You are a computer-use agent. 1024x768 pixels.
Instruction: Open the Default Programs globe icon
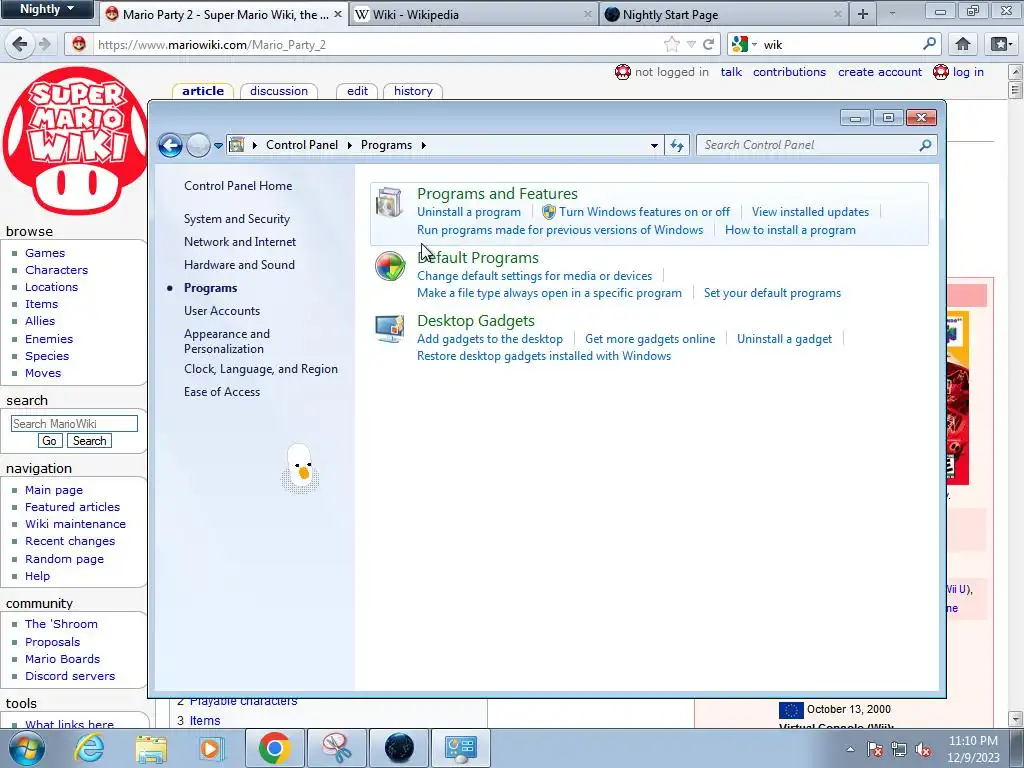tap(390, 266)
